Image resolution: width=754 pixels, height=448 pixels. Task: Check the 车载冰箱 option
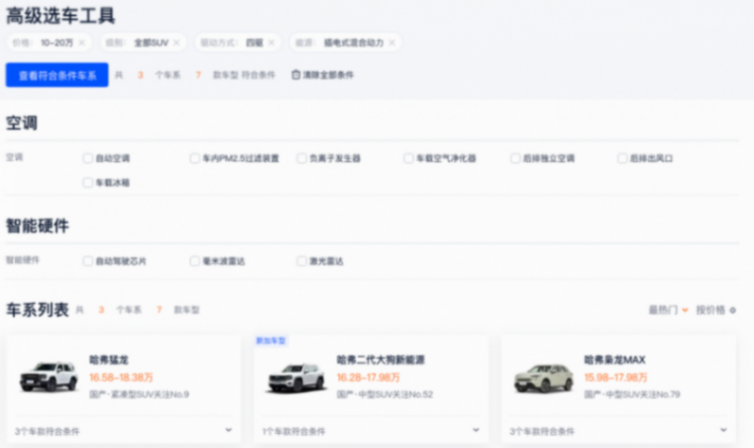88,183
